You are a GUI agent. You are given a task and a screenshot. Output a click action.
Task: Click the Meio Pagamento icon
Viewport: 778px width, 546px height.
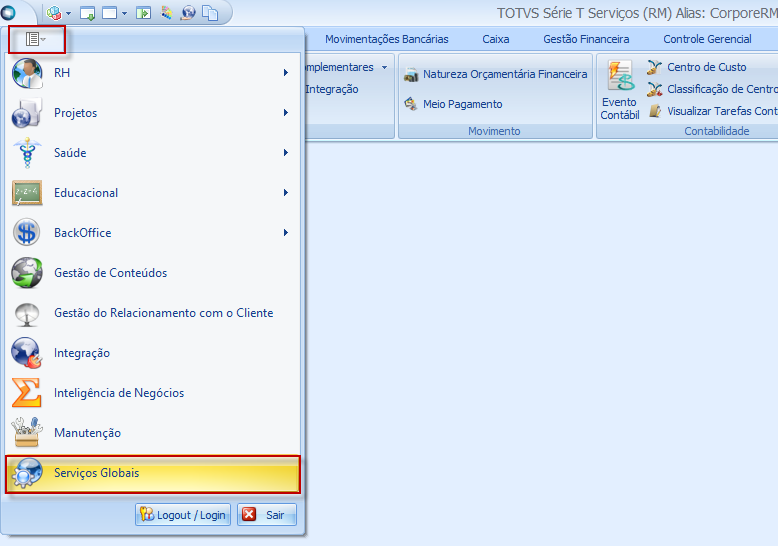pos(411,104)
